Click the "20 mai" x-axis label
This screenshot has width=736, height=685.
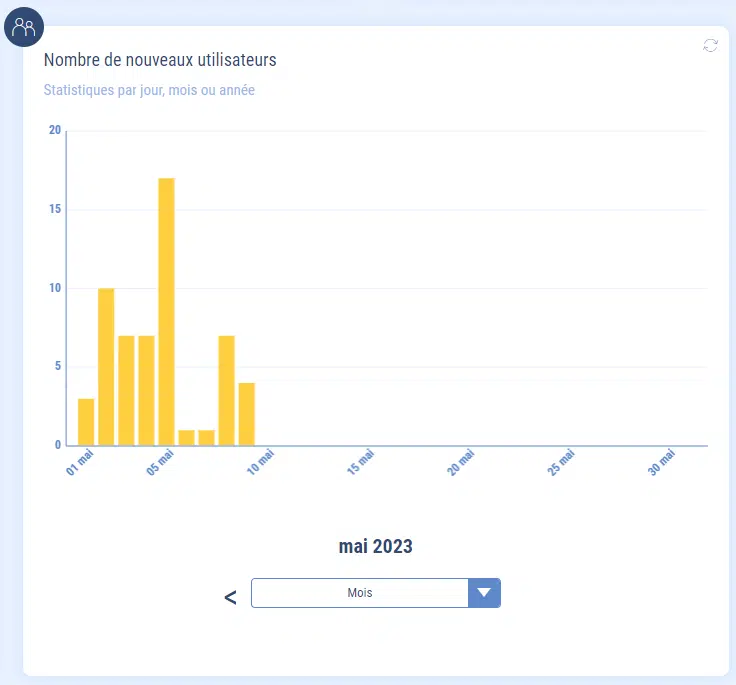point(461,464)
